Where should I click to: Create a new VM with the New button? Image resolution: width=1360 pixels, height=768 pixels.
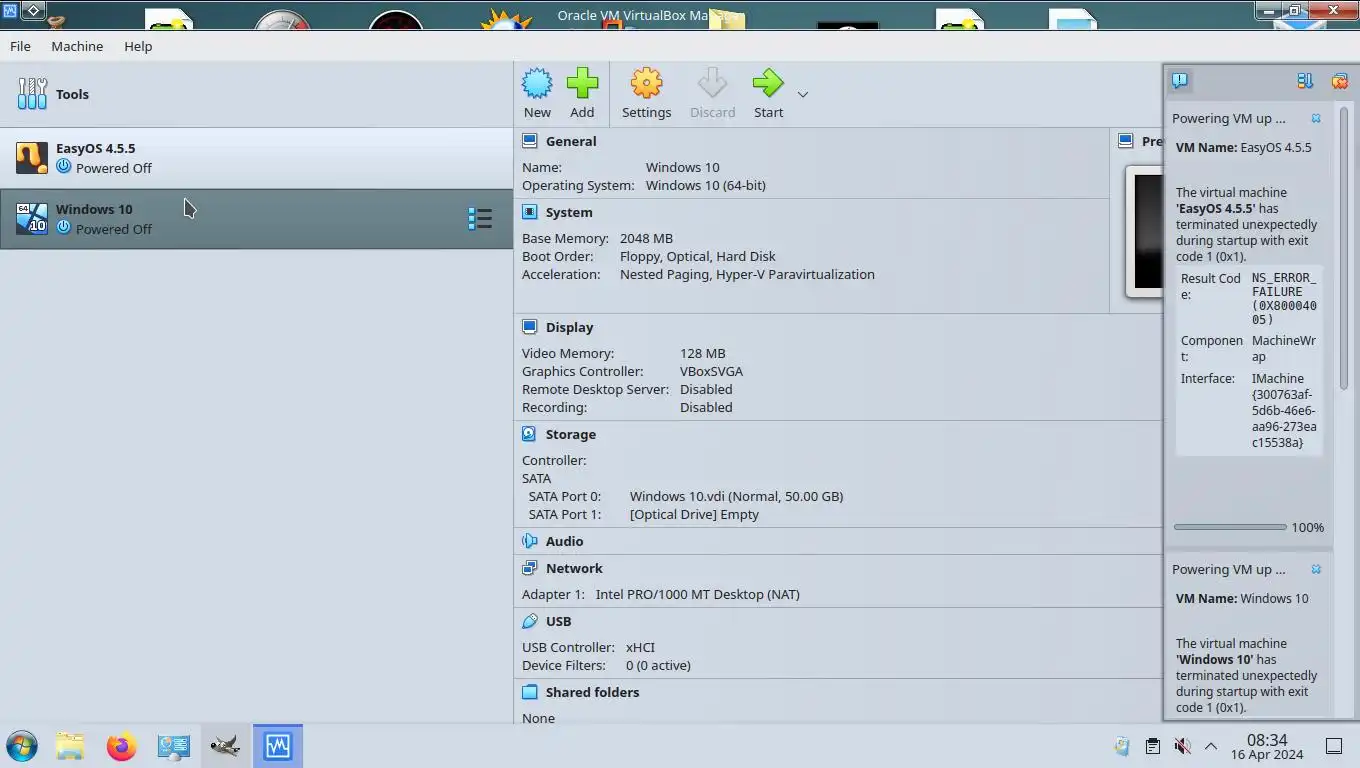(537, 94)
